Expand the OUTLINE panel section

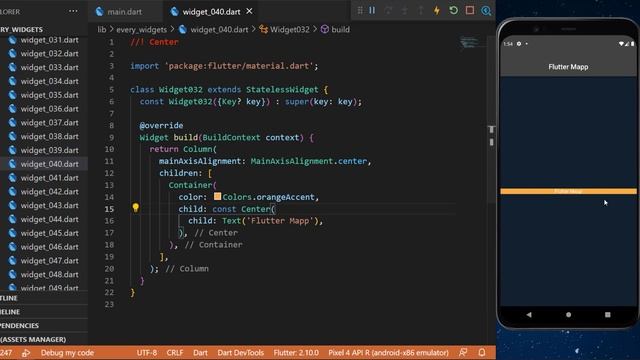click(44, 298)
